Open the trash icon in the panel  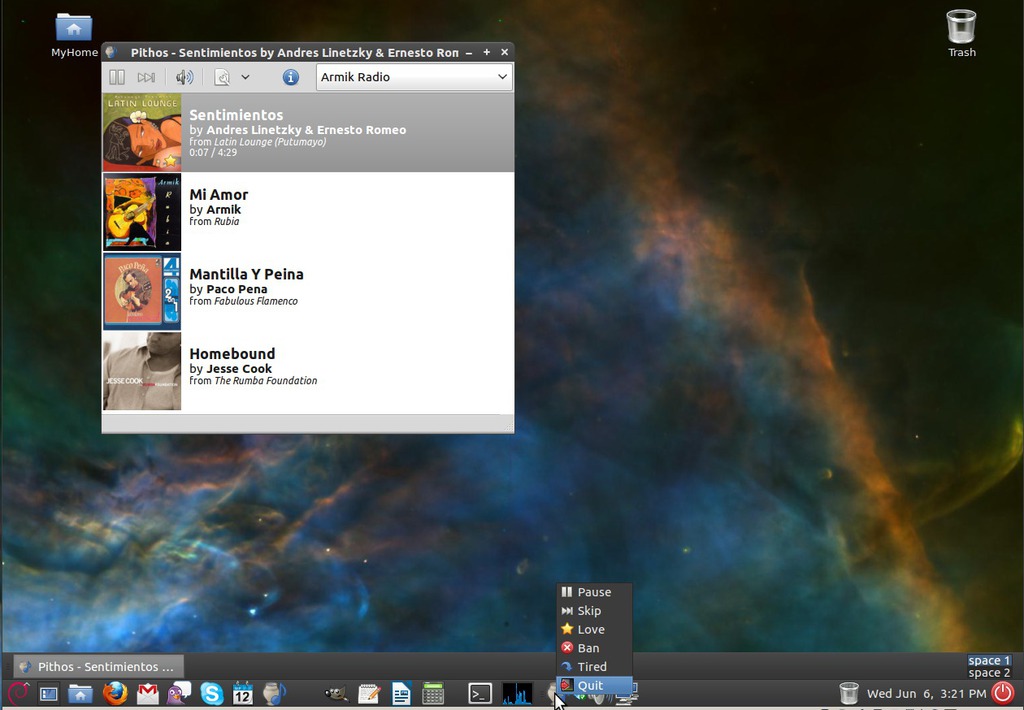(x=848, y=693)
